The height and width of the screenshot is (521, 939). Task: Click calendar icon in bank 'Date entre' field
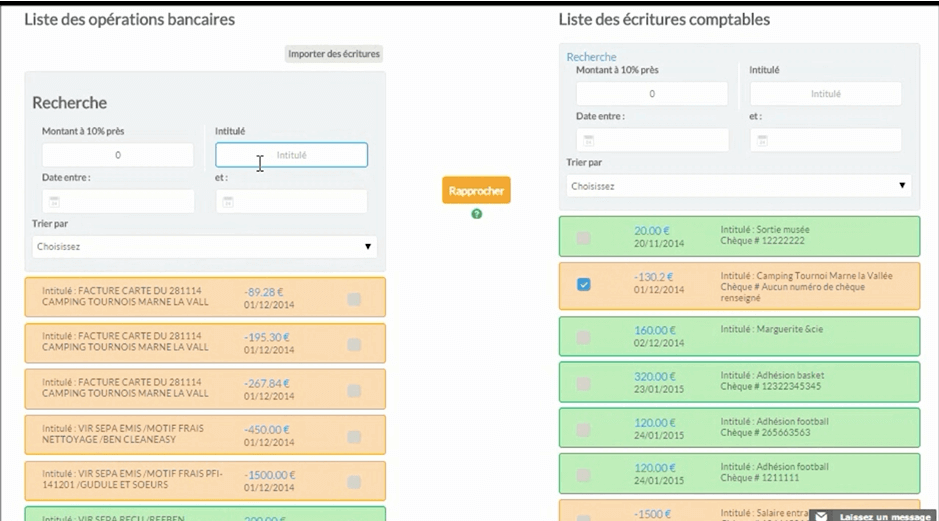(x=54, y=202)
